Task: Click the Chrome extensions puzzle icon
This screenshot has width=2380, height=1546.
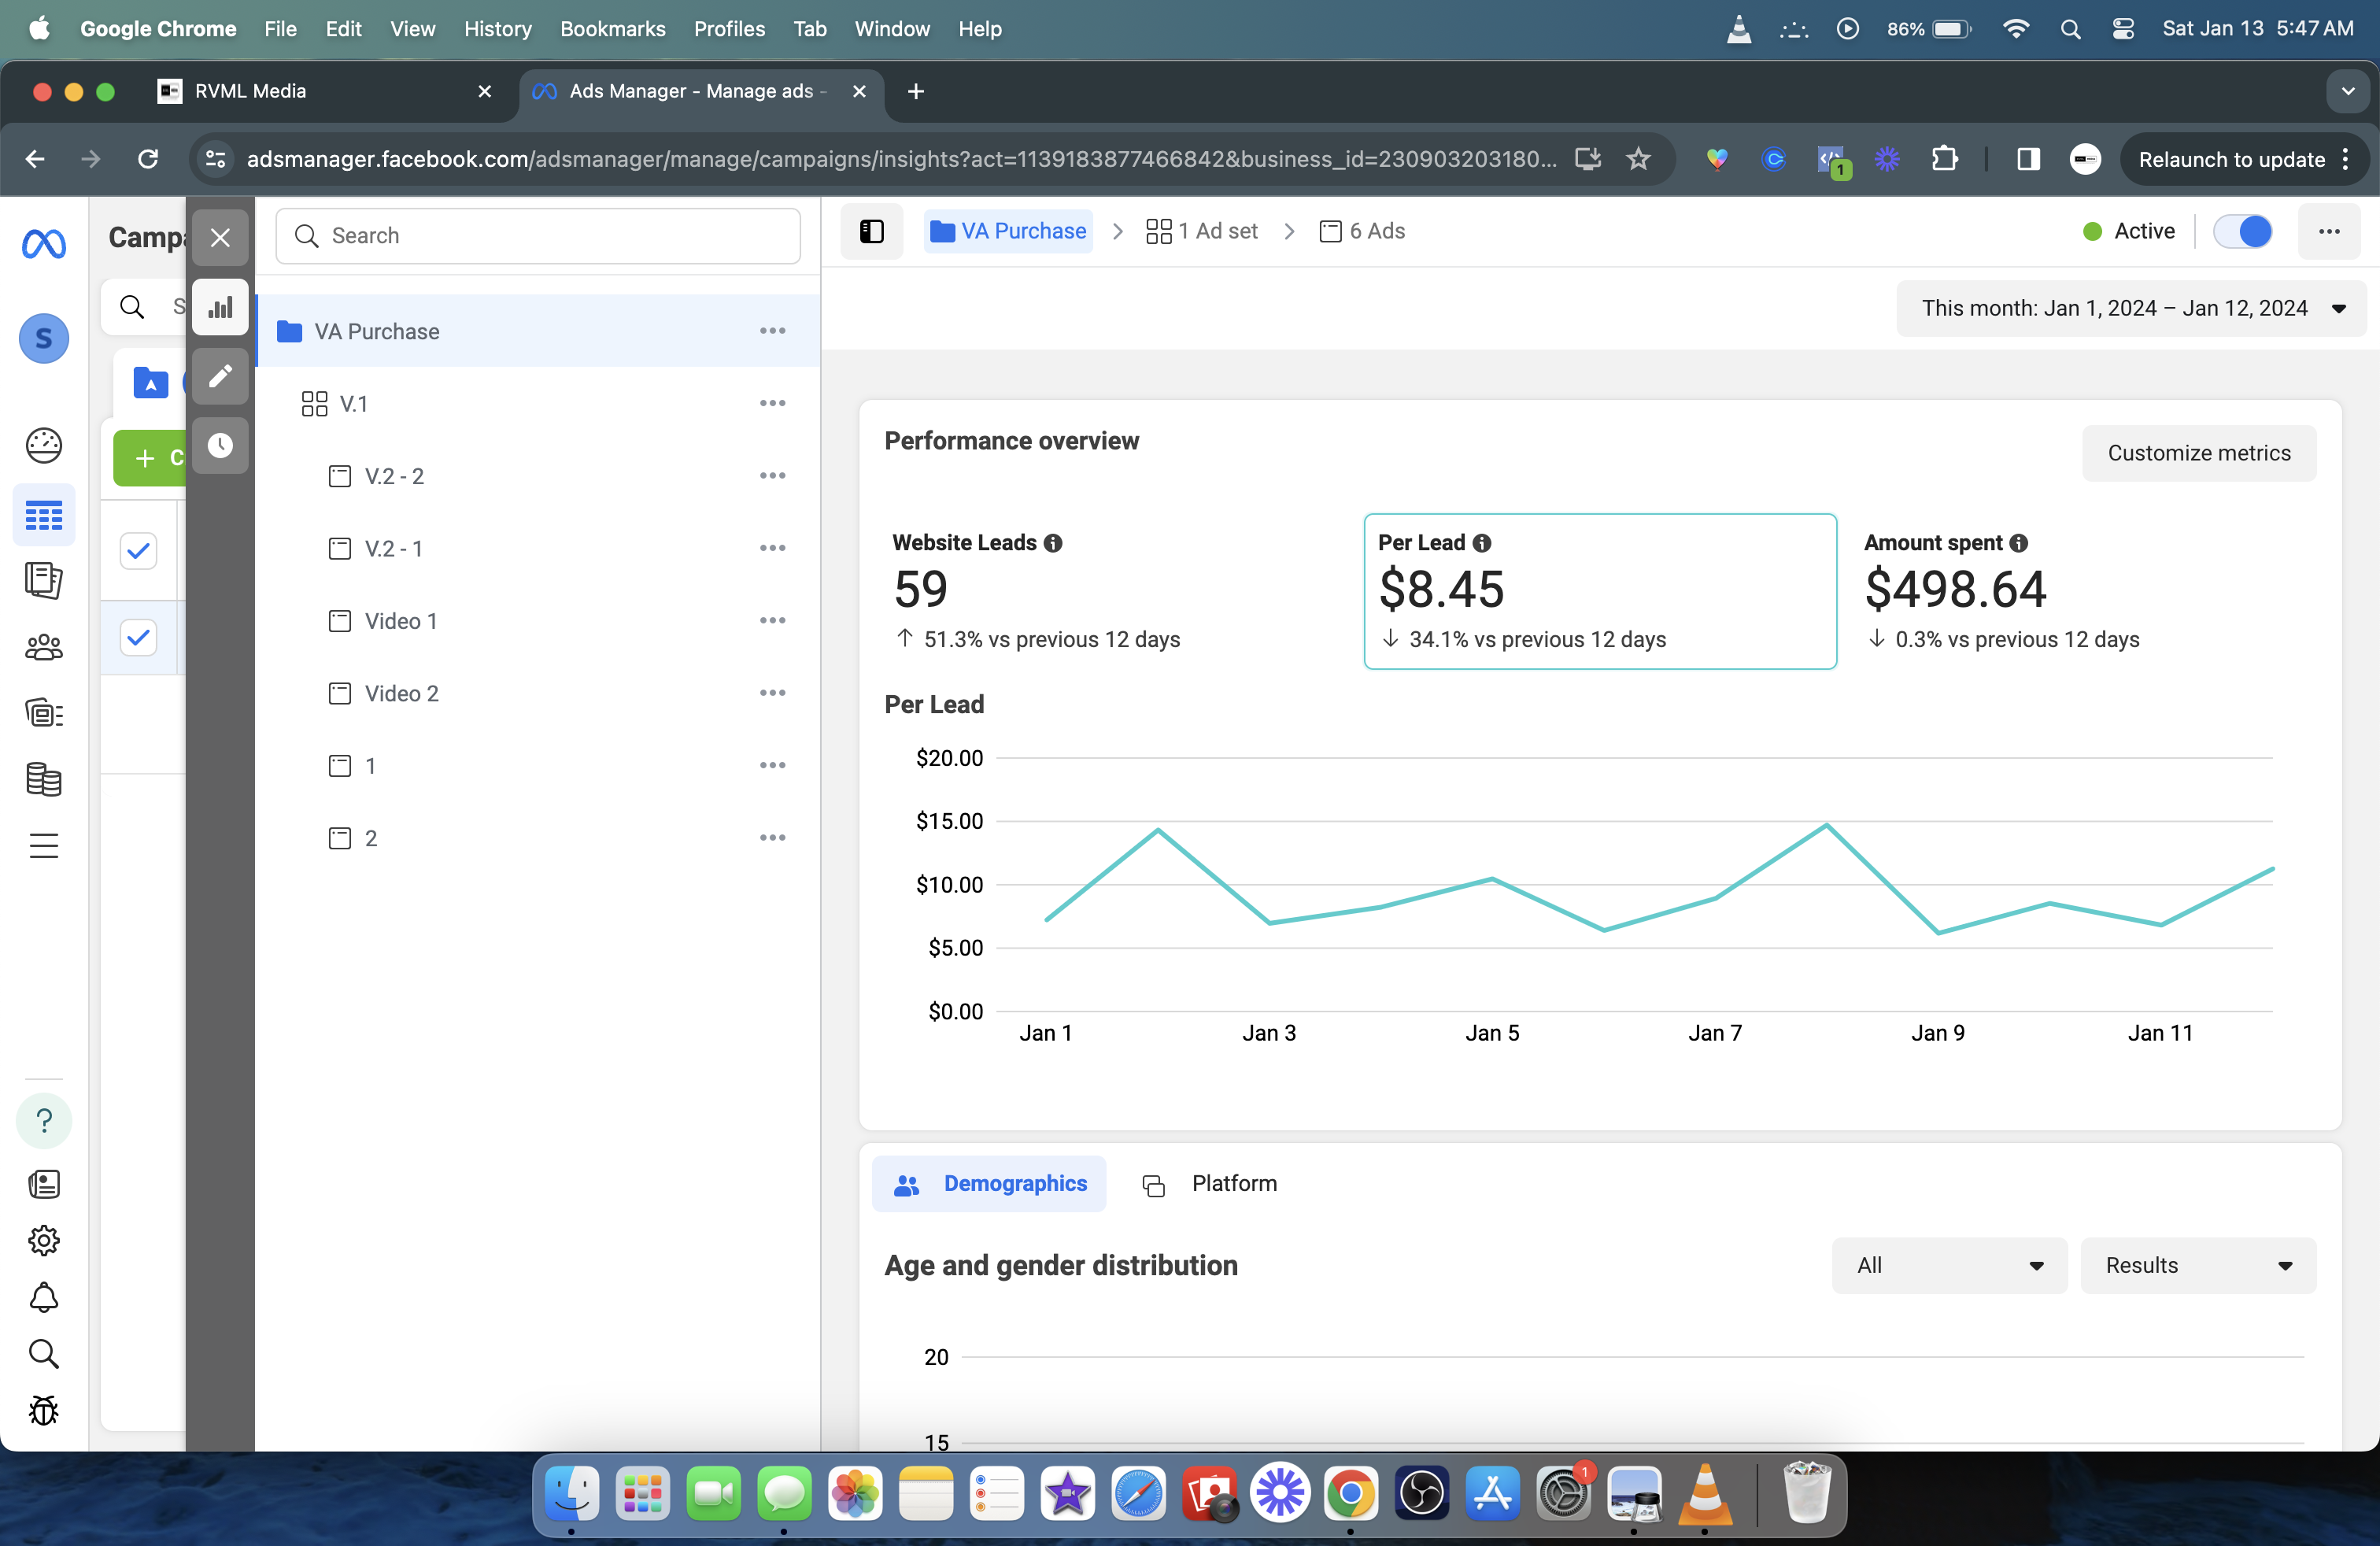Action: point(1944,159)
